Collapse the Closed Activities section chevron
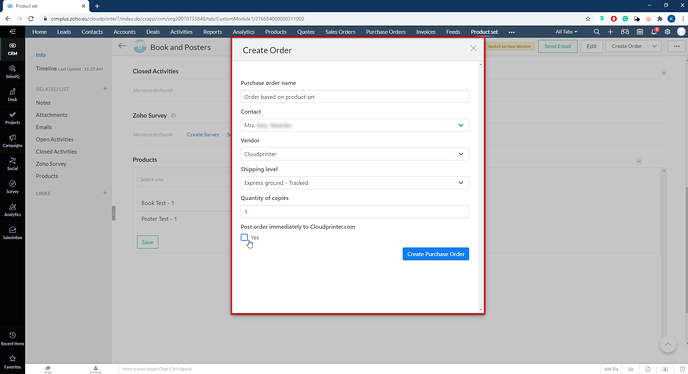 [664, 73]
